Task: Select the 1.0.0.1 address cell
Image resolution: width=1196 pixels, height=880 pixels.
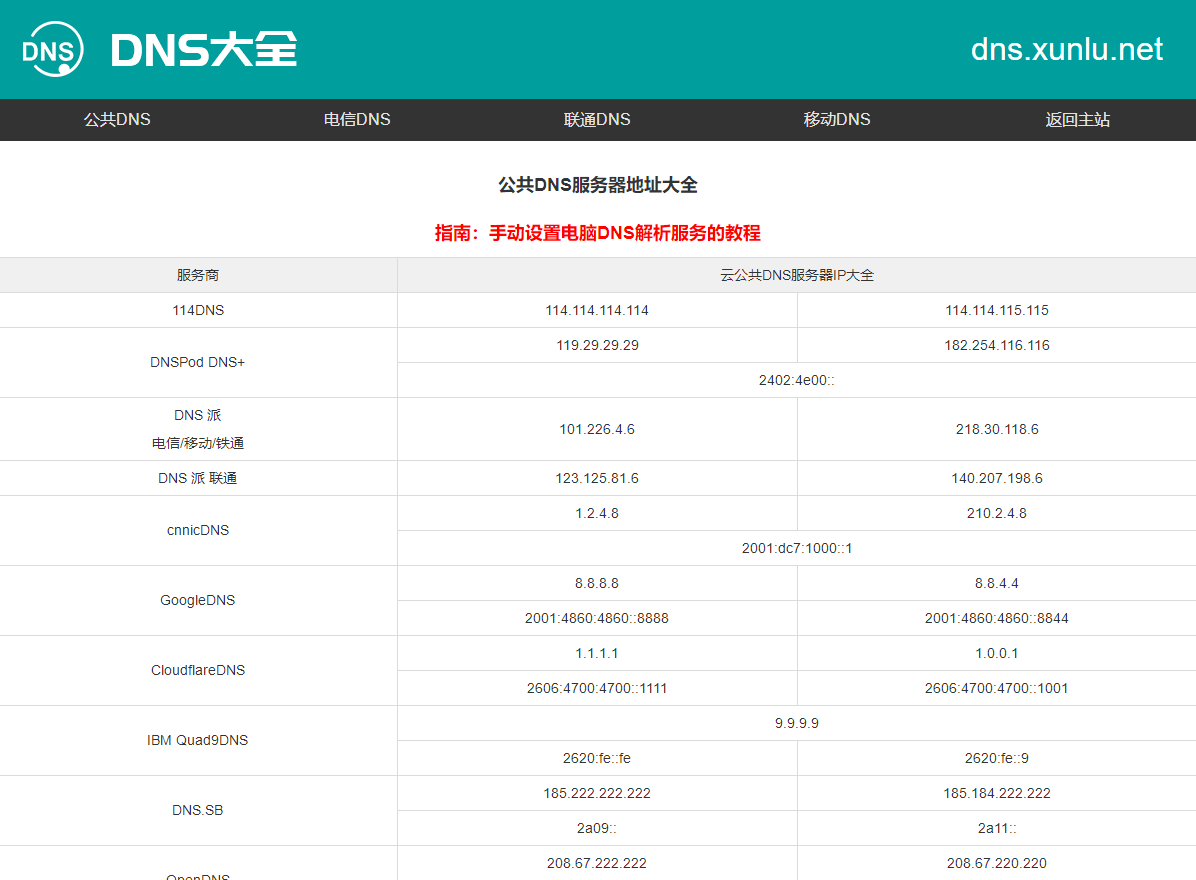Action: point(996,654)
